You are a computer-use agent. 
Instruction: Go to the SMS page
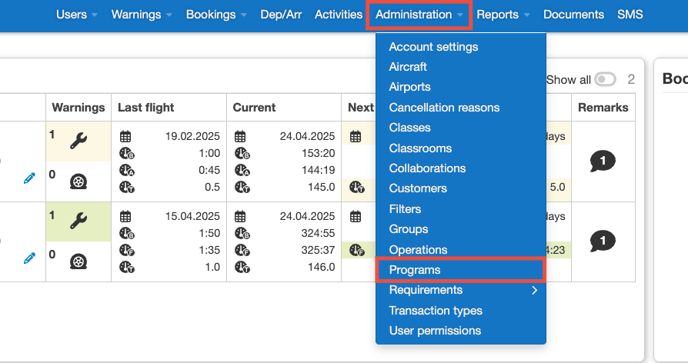pyautogui.click(x=630, y=14)
